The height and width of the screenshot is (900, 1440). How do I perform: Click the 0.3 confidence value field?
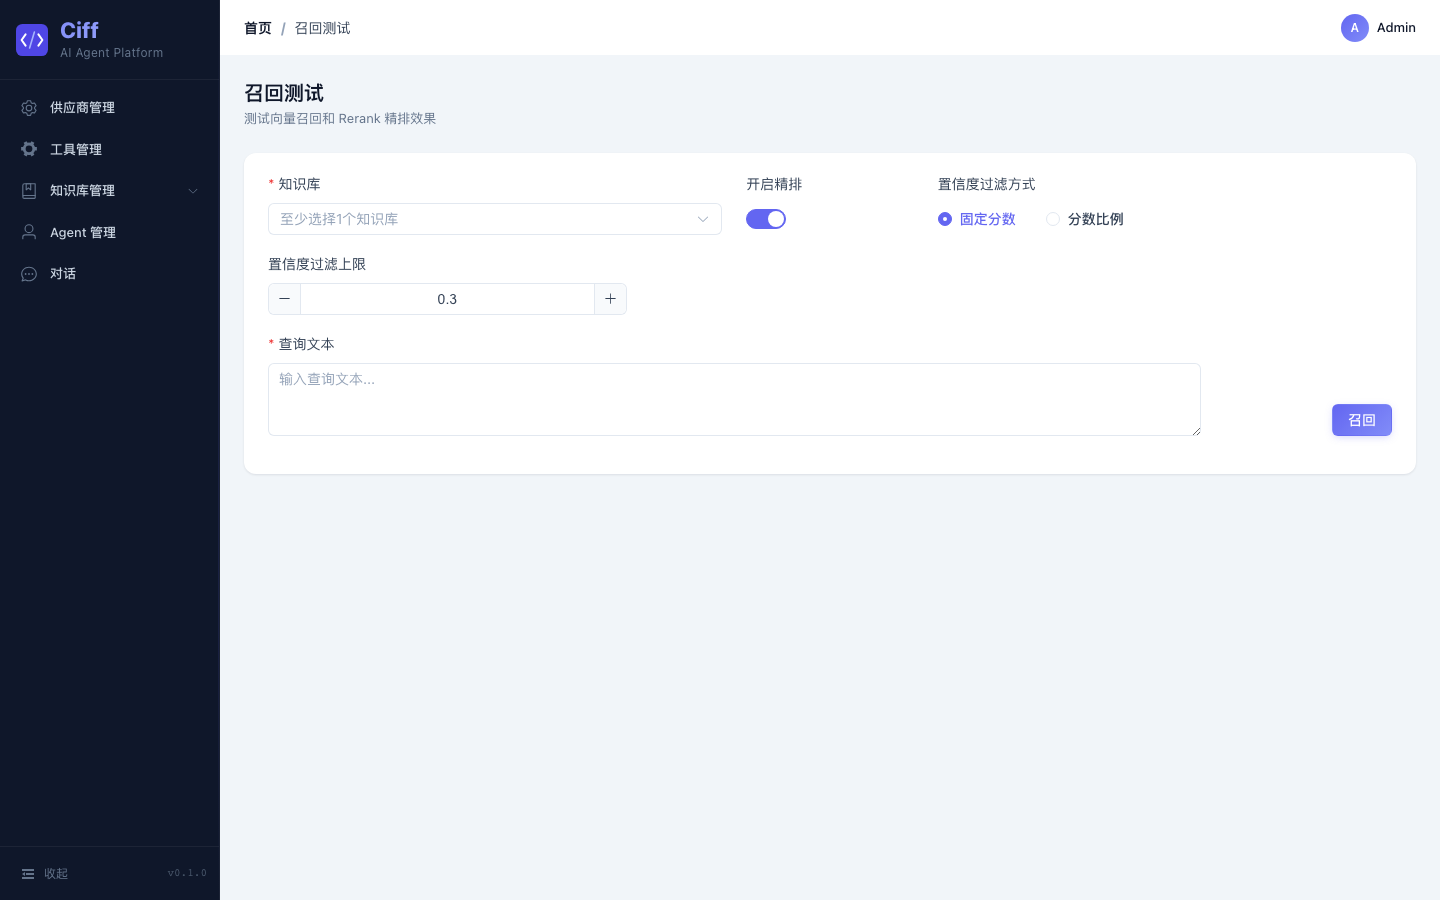pos(447,299)
